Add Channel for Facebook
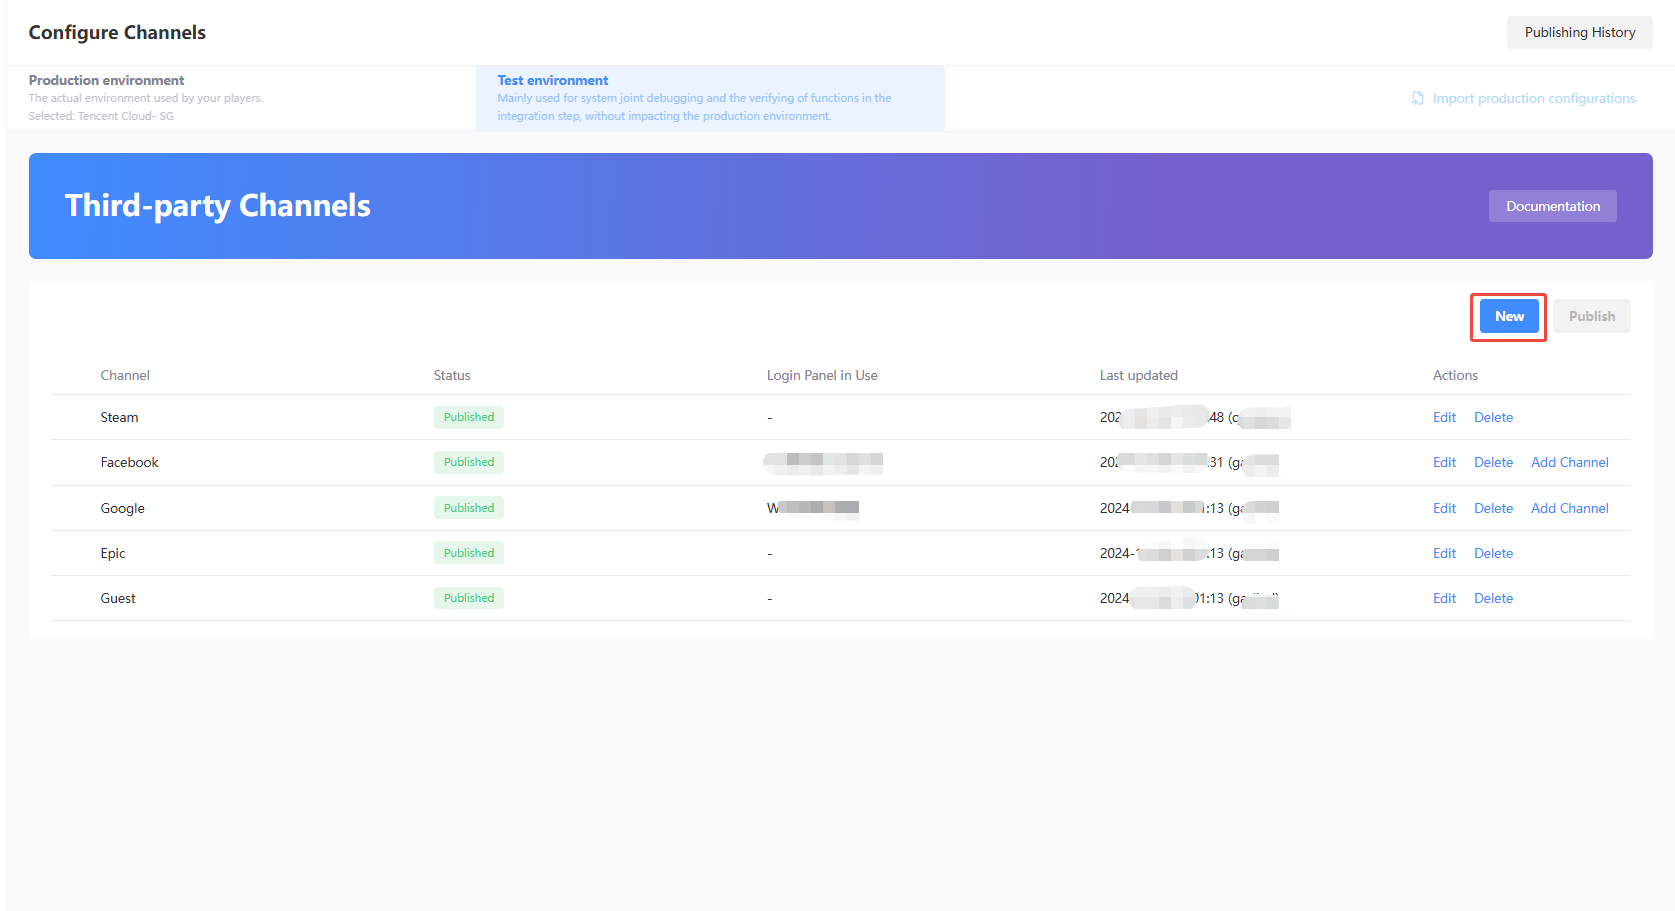The image size is (1675, 911). coord(1570,462)
